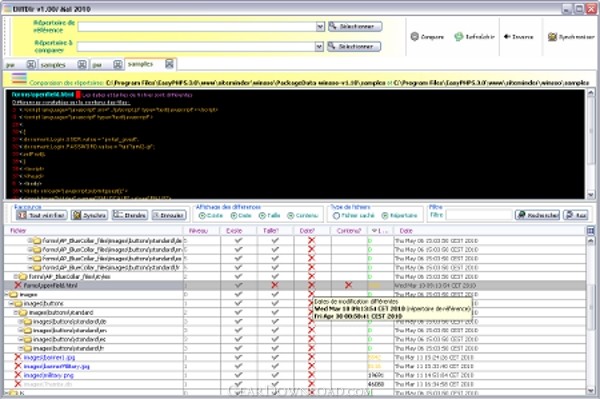Close the inactive samples tab with its X
Image resolution: width=600 pixels, height=399 pixels.
[82, 64]
